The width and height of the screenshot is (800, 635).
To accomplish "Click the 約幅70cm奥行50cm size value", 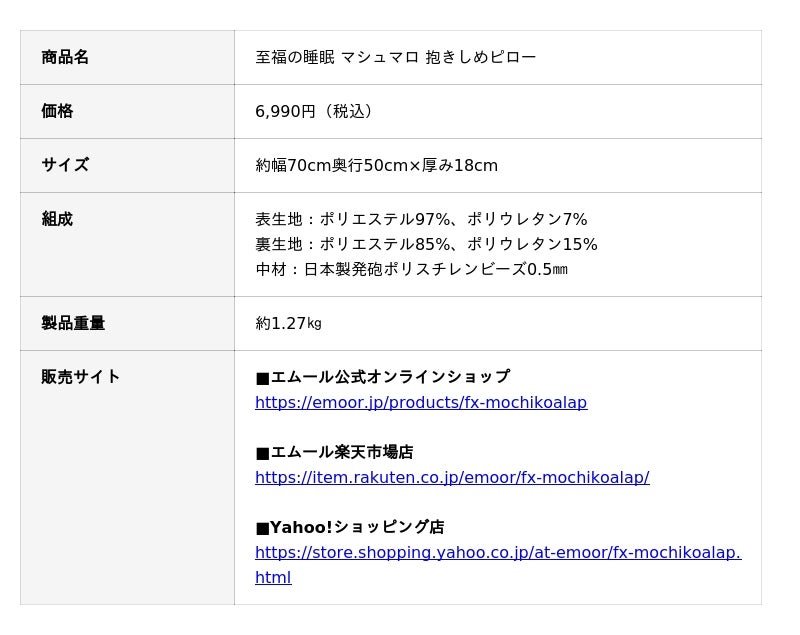I will (376, 165).
